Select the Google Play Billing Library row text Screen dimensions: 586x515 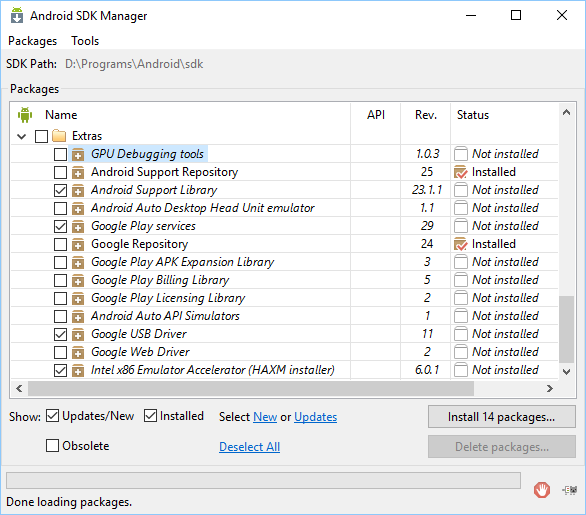pos(160,280)
